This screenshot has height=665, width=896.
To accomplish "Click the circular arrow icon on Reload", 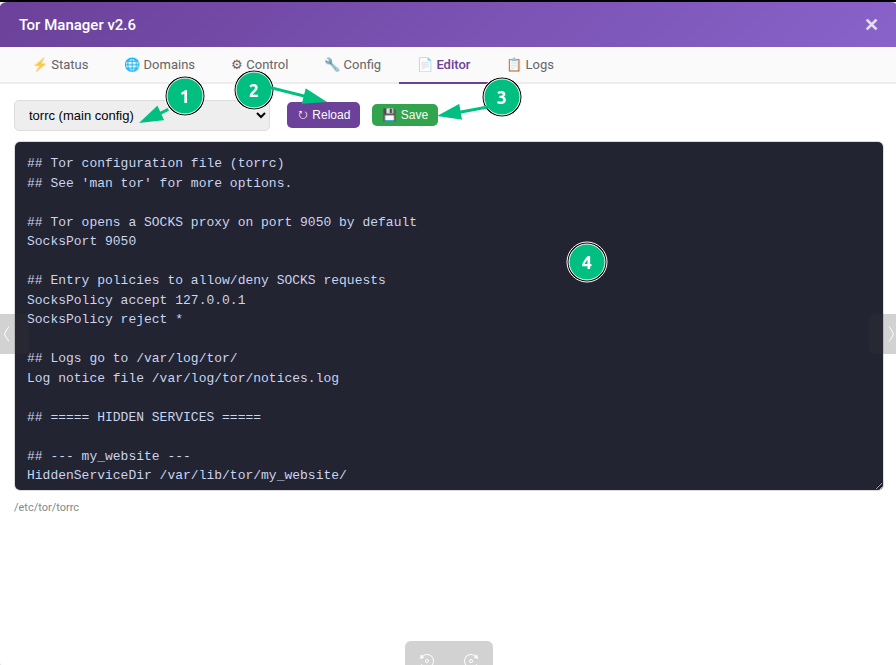I will click(303, 115).
